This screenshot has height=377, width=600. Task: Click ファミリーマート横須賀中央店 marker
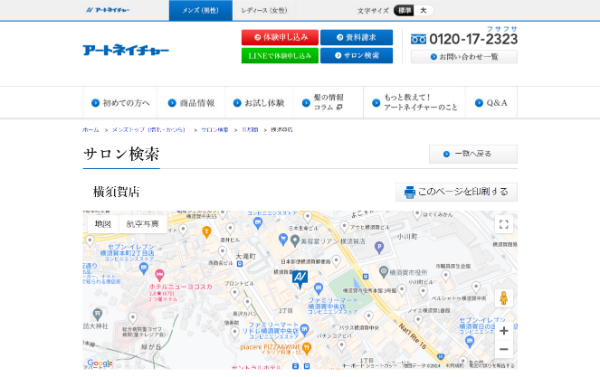point(318,289)
